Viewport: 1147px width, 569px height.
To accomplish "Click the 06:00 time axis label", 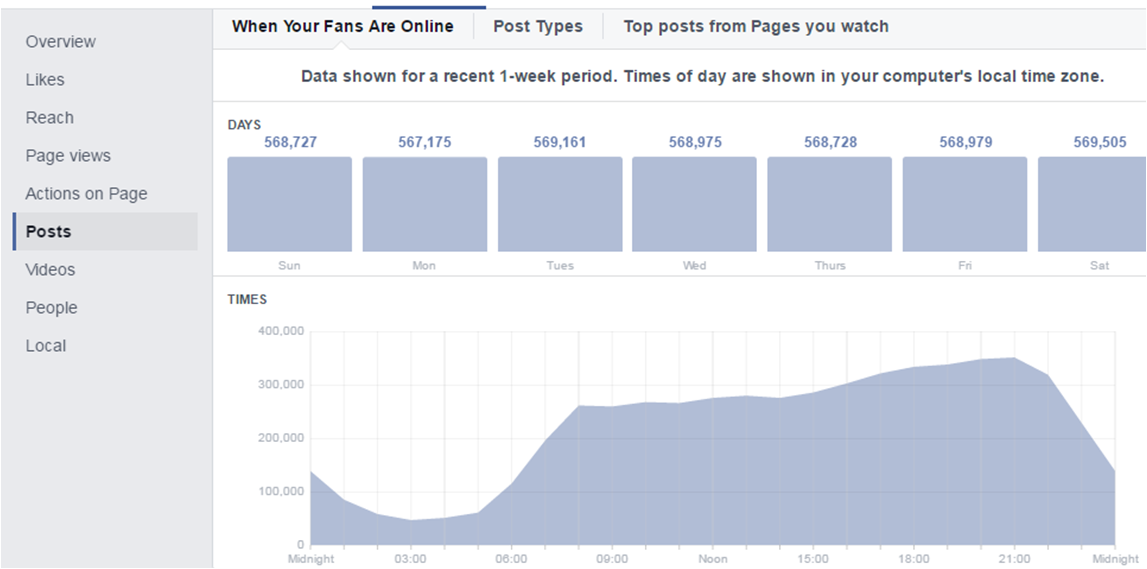I will coord(511,559).
